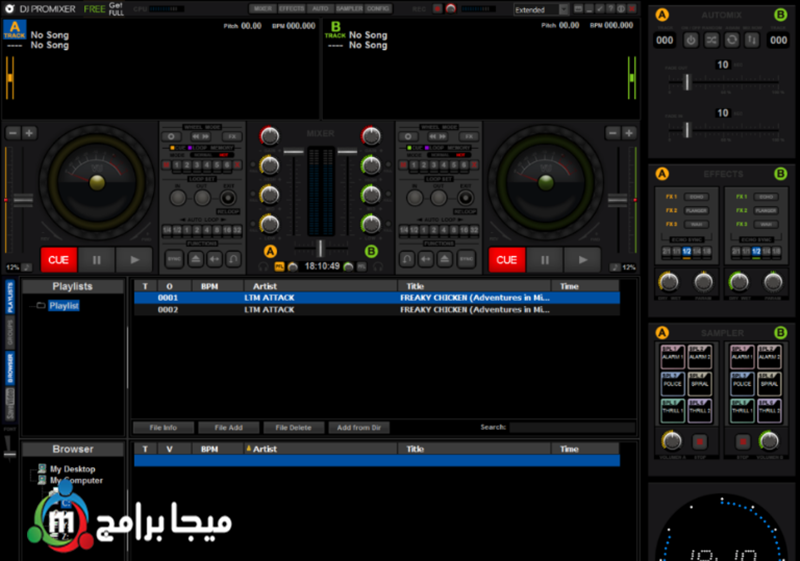Viewport: 800px width, 561px height.
Task: Choose FX 3 WAH effect for deck B
Action: click(766, 224)
